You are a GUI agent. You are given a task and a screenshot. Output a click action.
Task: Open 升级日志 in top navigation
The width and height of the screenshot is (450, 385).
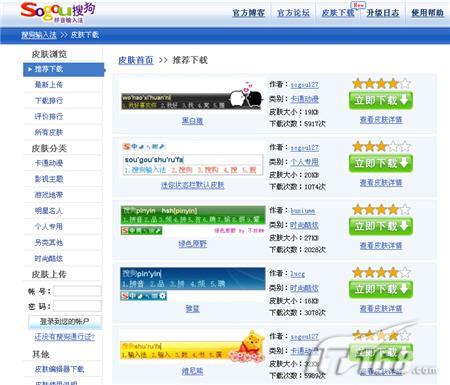pyautogui.click(x=383, y=13)
